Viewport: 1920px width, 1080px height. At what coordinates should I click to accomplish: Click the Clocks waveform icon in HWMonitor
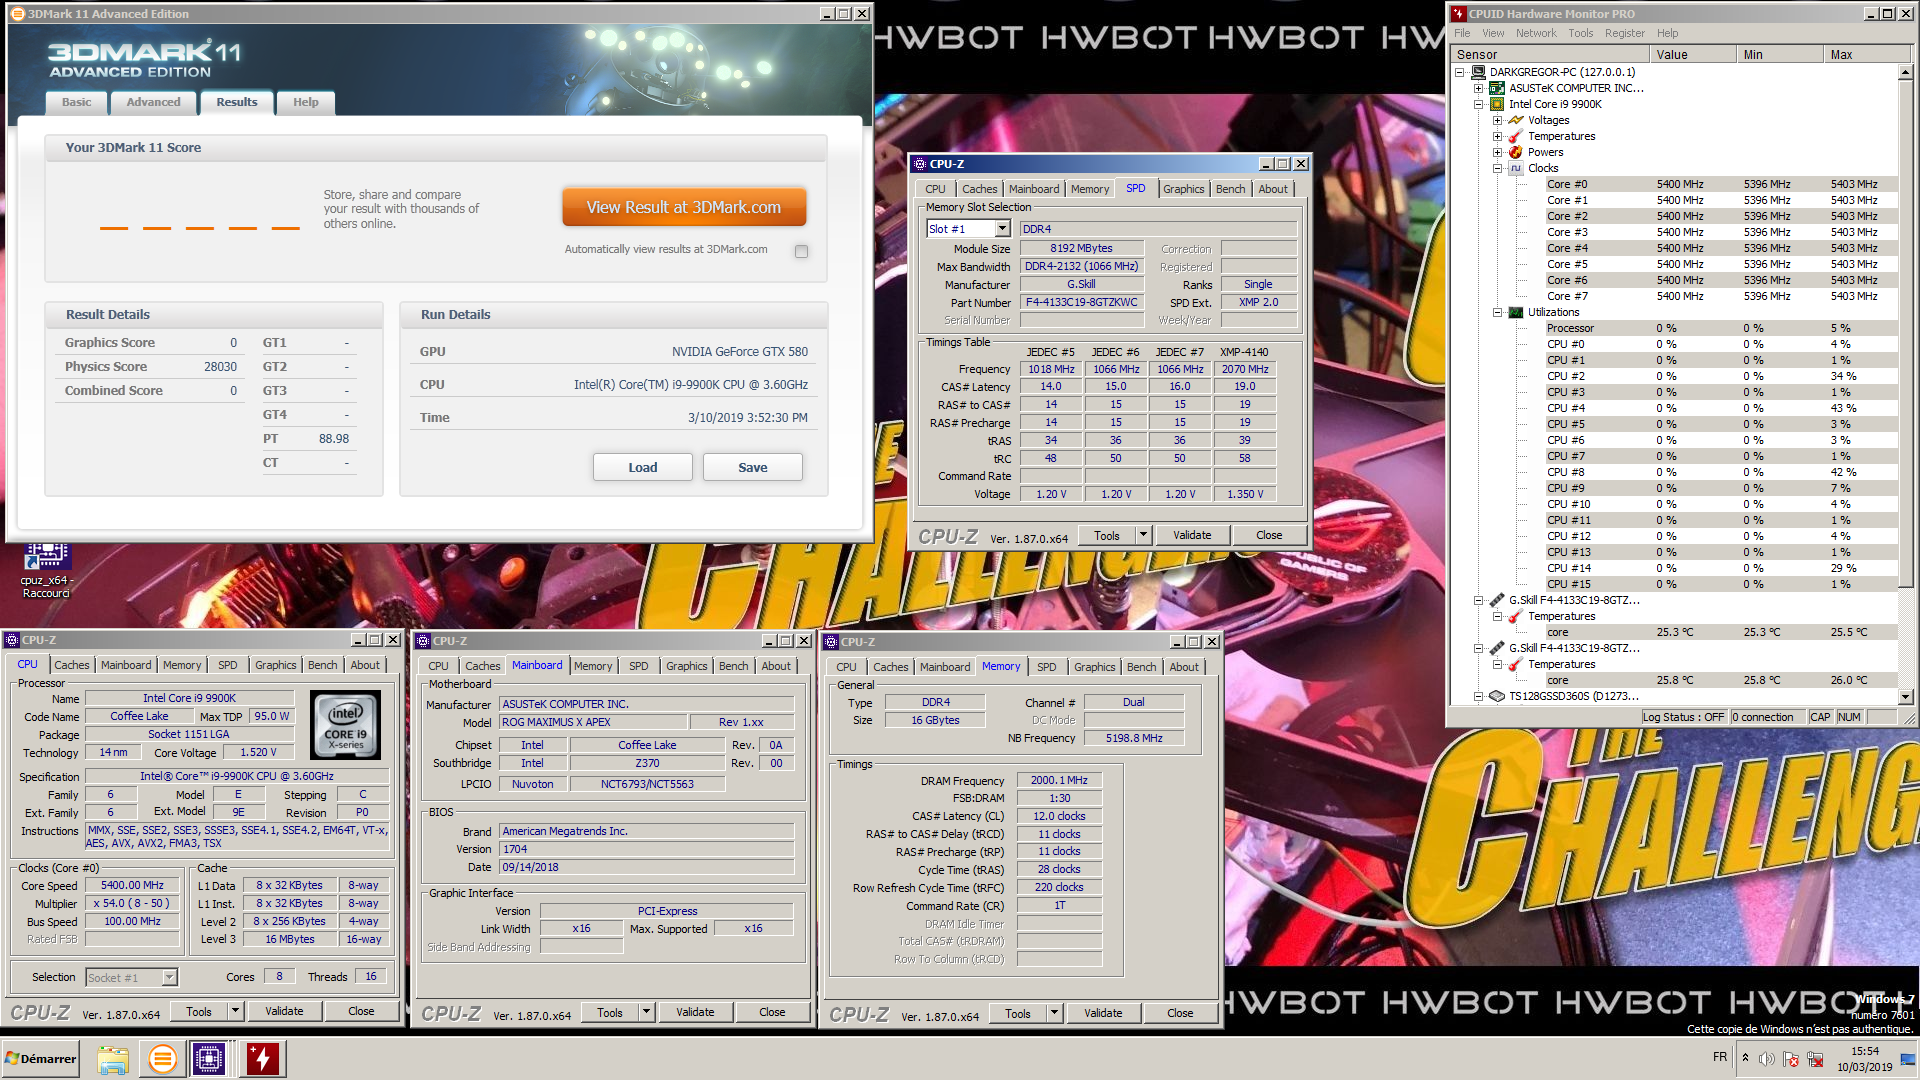pyautogui.click(x=1516, y=168)
